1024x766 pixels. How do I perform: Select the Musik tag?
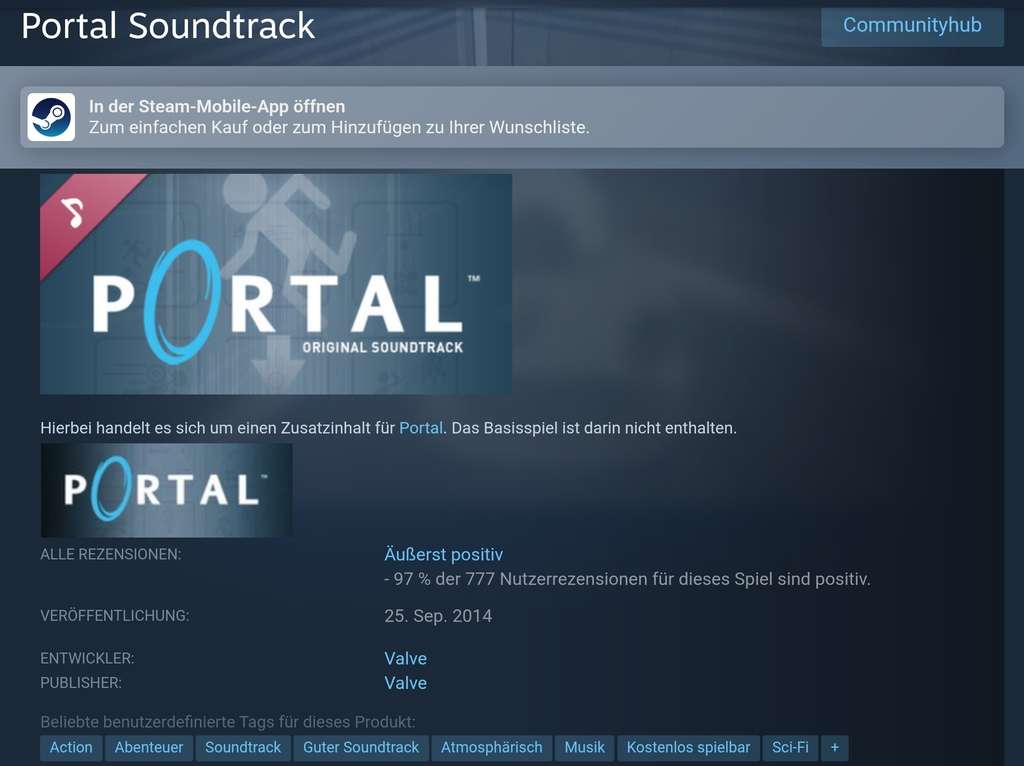pyautogui.click(x=584, y=747)
